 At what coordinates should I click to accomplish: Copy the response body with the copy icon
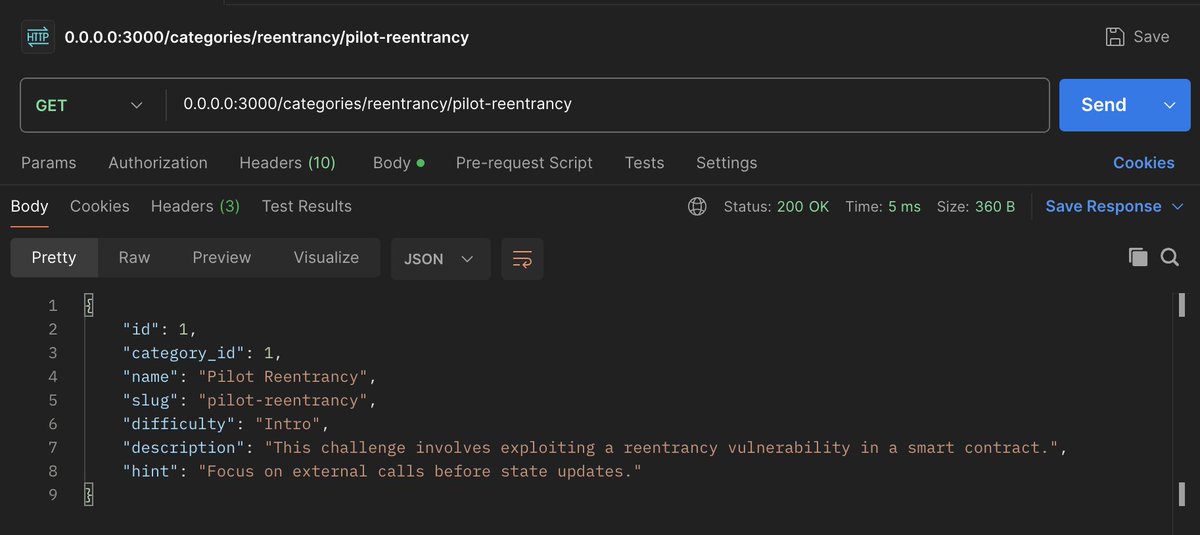point(1138,257)
